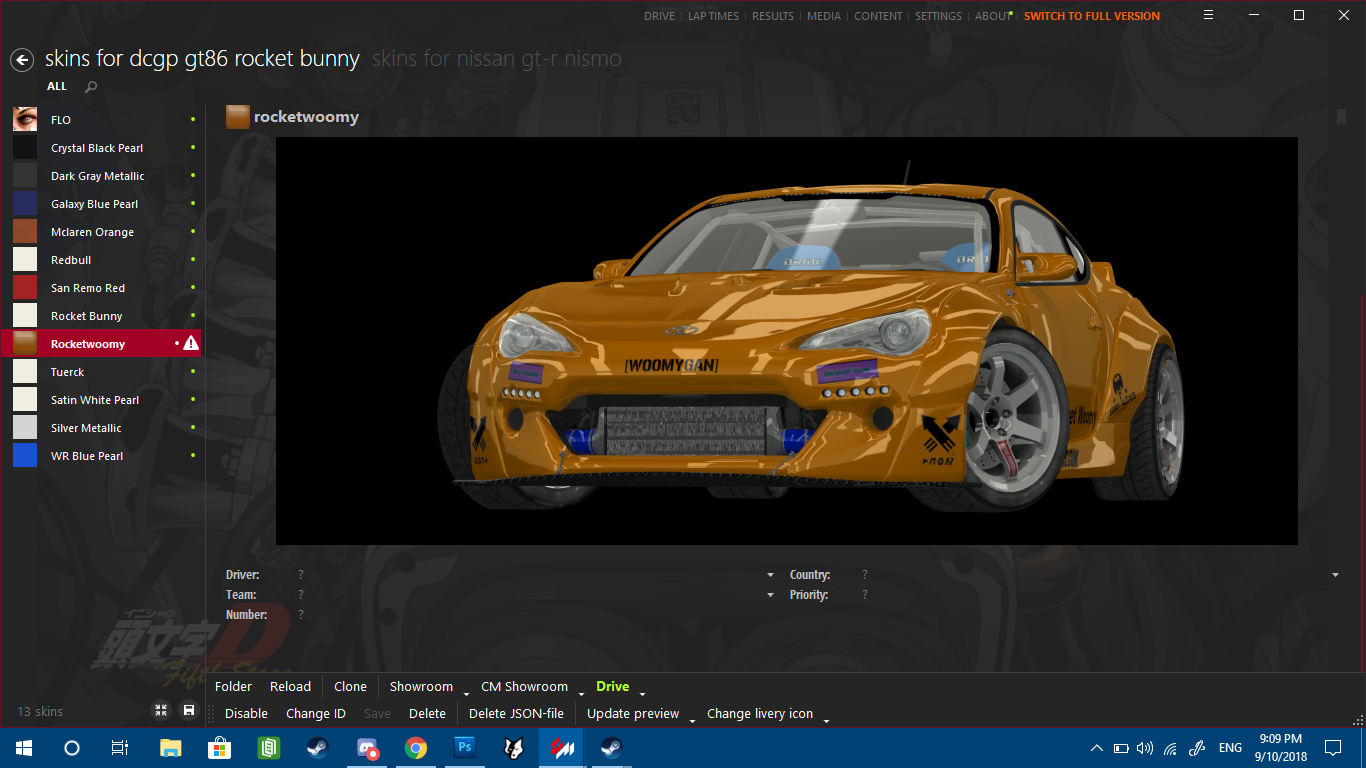Select the Tuerck skin
1366x768 pixels.
101,371
